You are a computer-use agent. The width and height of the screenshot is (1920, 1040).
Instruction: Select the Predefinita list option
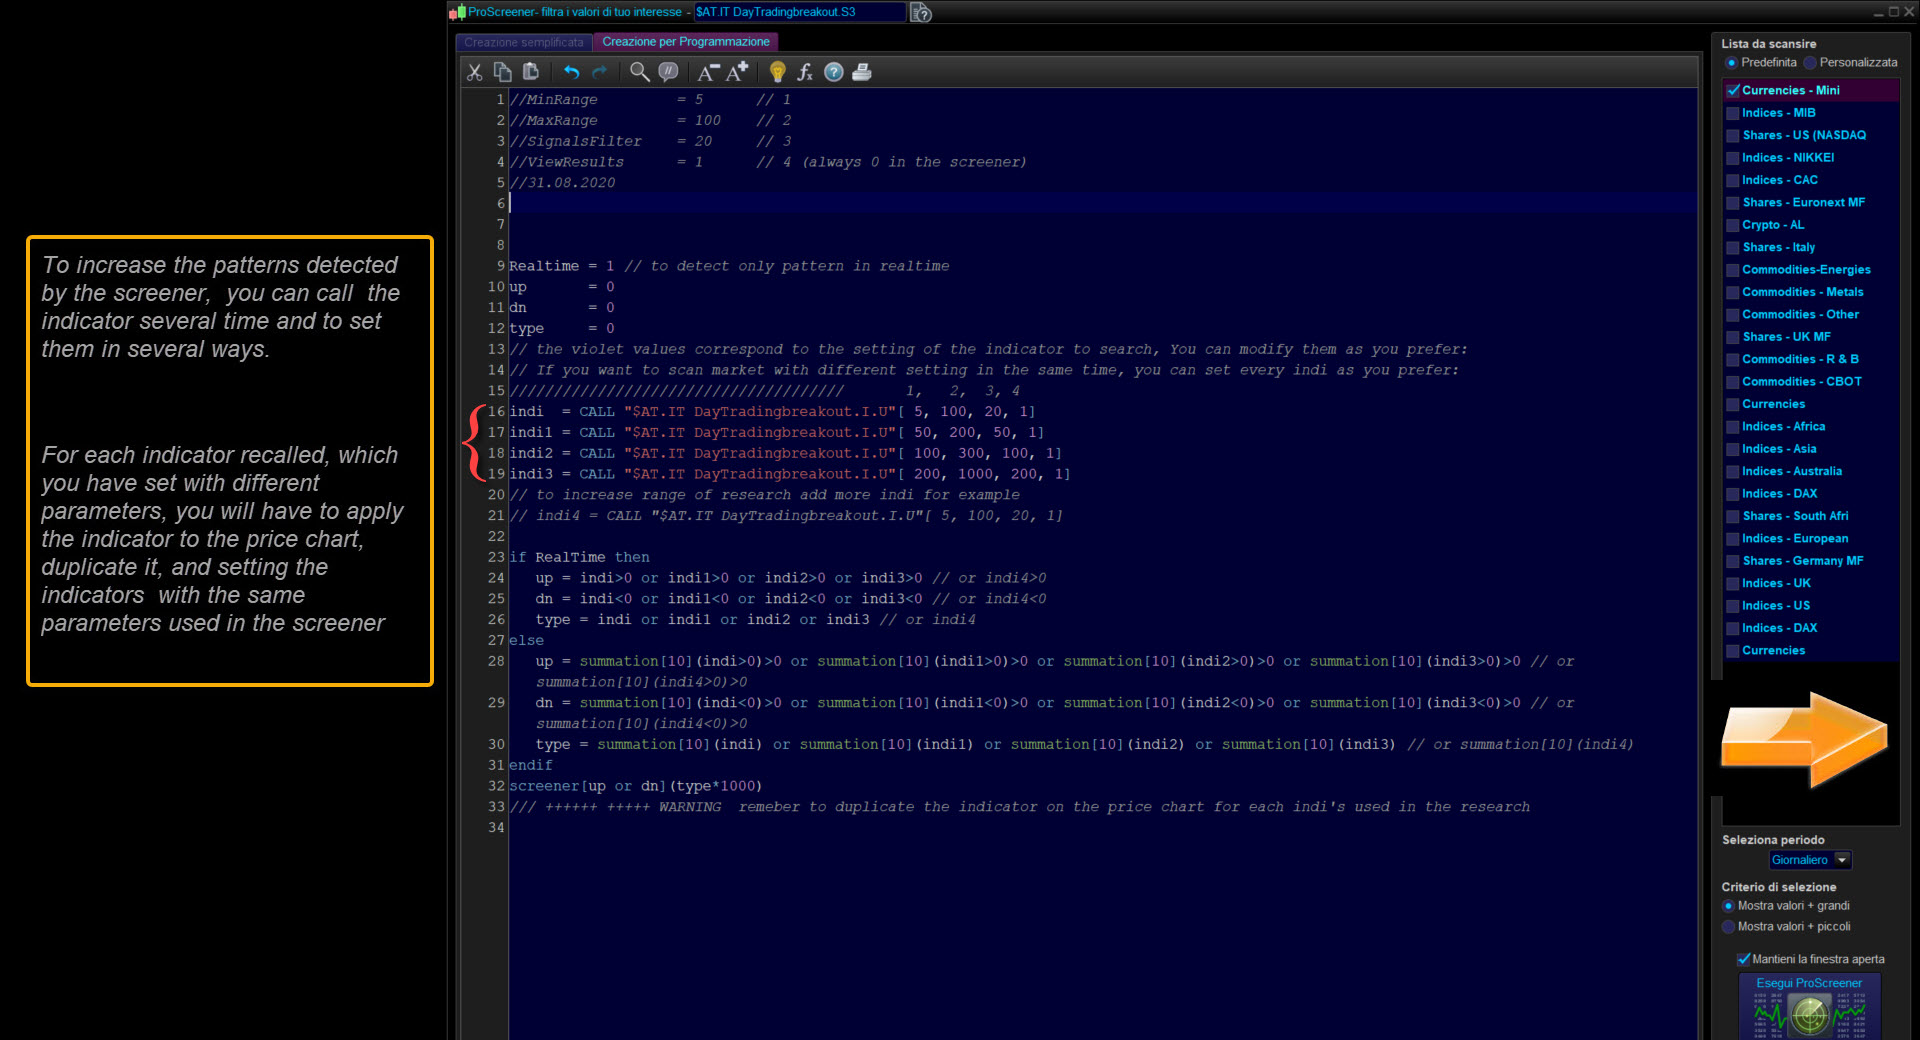(1731, 62)
